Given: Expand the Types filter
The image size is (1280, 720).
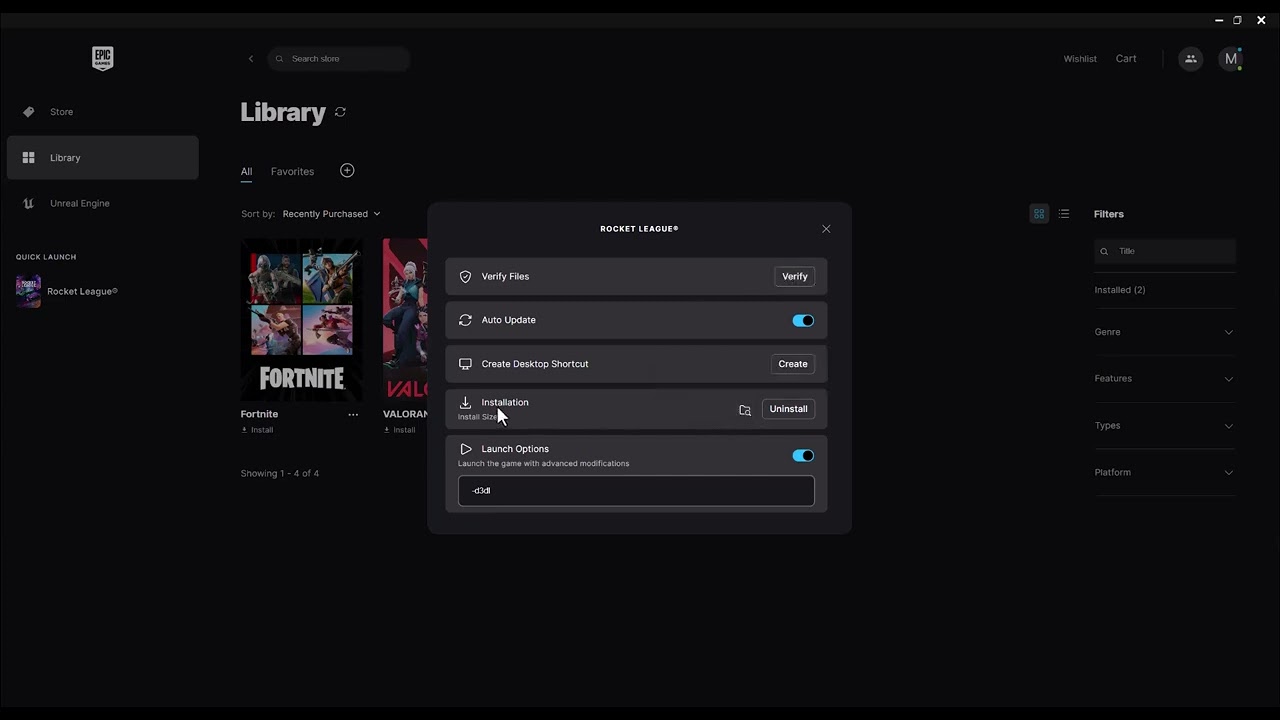Looking at the screenshot, I should click(1164, 426).
